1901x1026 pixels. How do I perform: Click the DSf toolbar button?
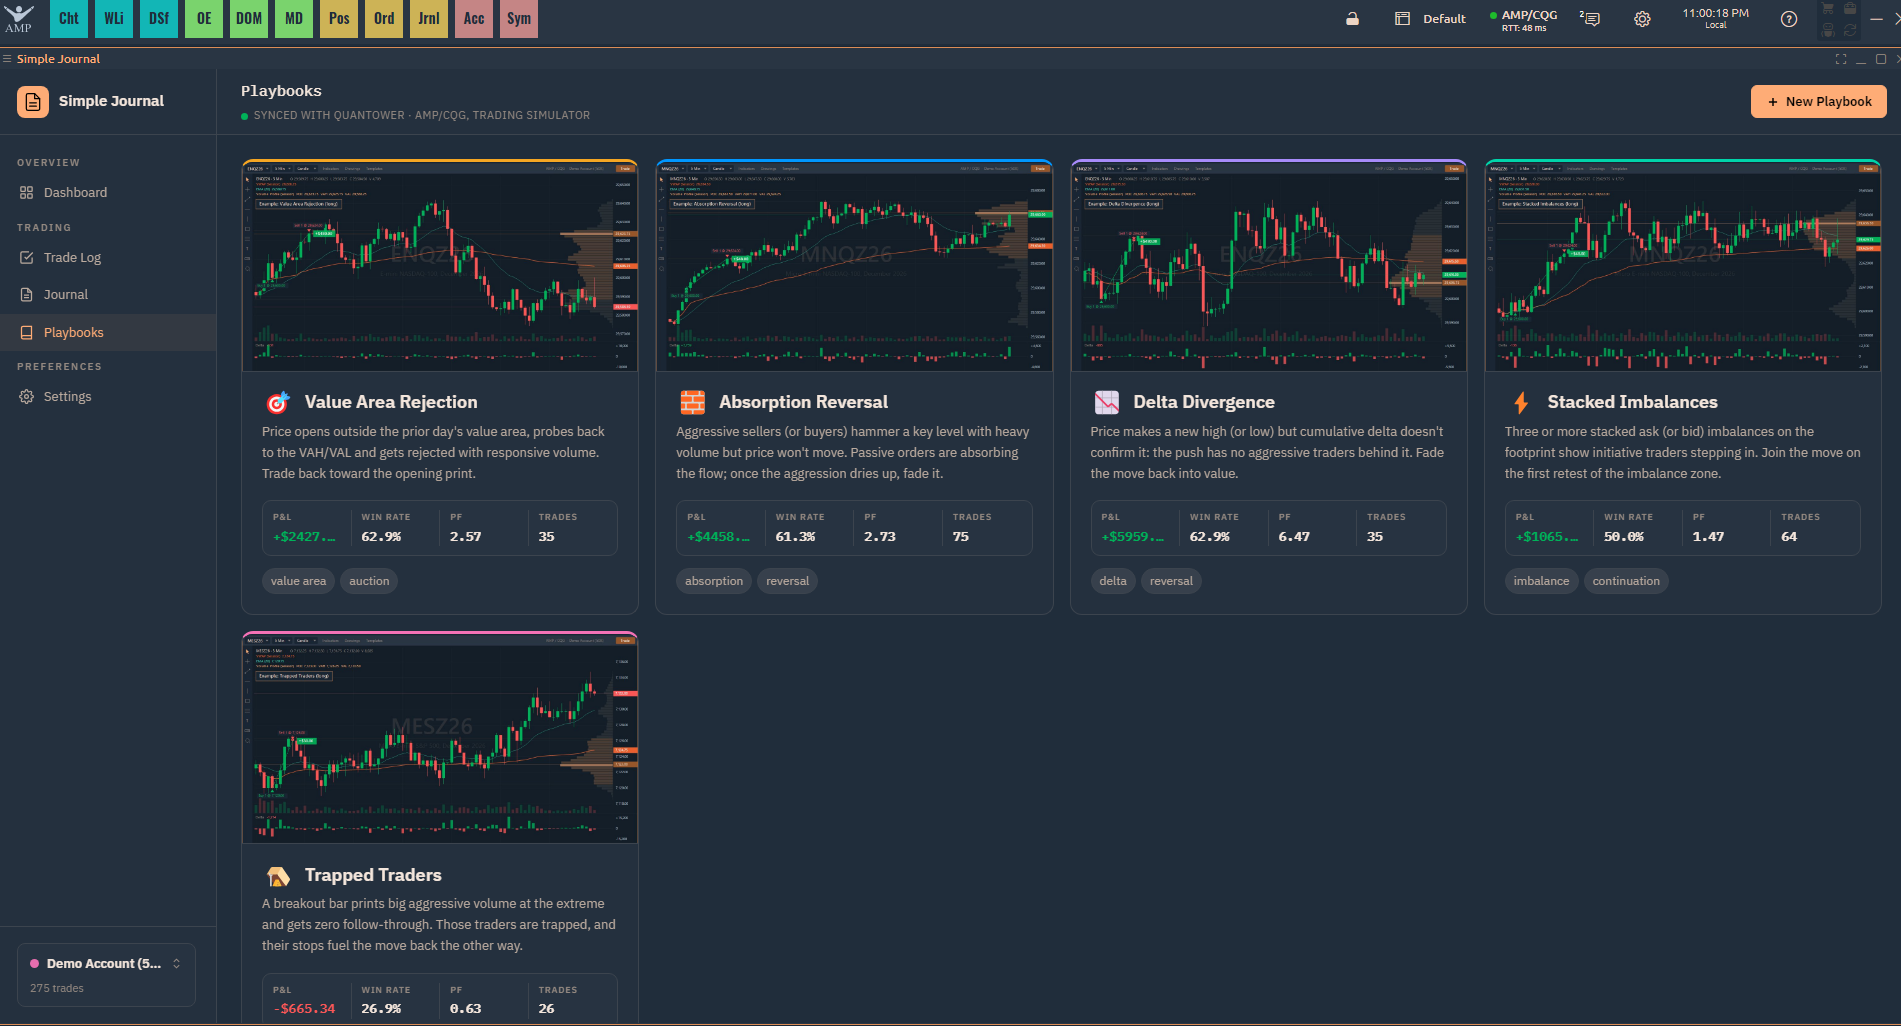click(159, 19)
